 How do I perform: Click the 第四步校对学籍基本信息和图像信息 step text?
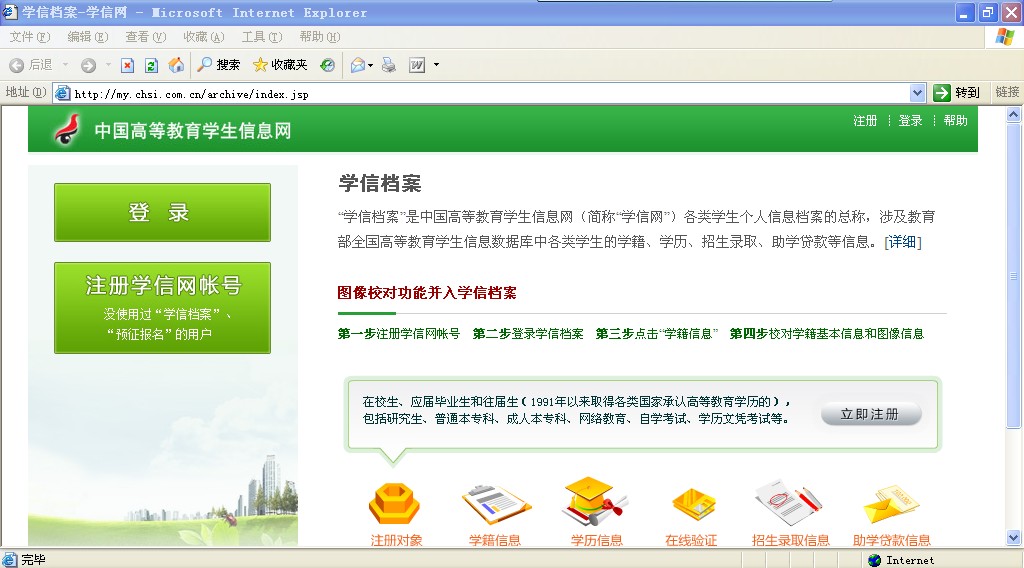tap(826, 334)
